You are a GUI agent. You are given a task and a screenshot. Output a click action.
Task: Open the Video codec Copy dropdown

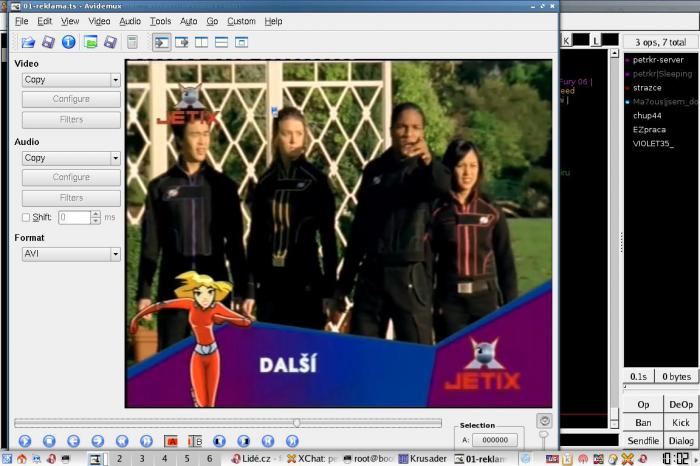click(x=71, y=80)
